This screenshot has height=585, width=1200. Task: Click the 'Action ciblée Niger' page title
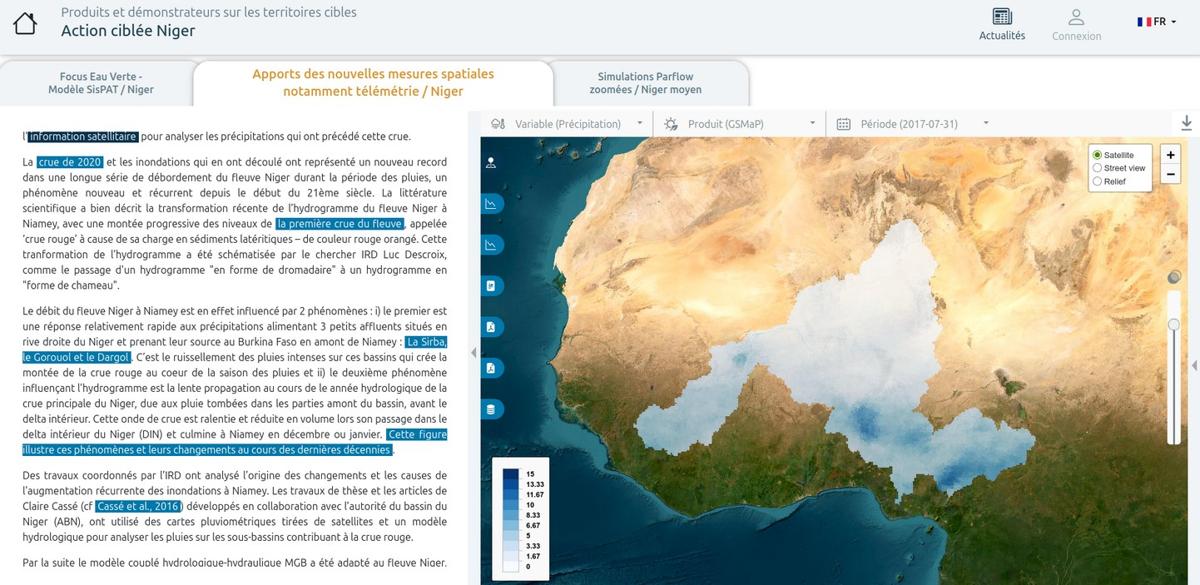[x=128, y=31]
